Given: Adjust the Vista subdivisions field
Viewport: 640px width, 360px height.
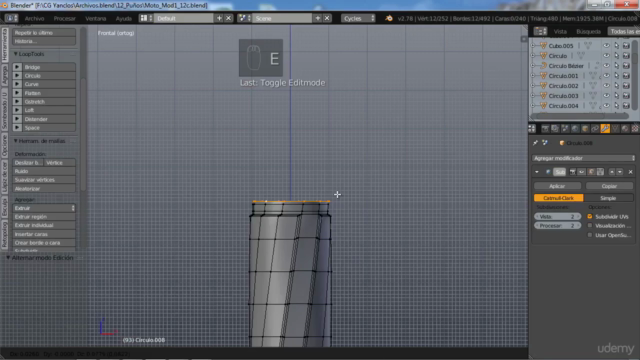Looking at the screenshot, I should coord(558,216).
